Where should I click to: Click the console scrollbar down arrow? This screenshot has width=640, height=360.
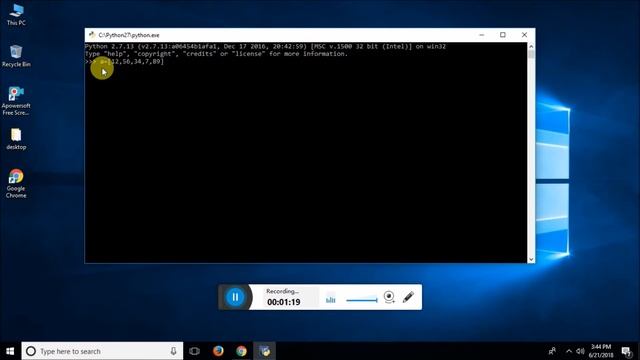click(x=531, y=259)
